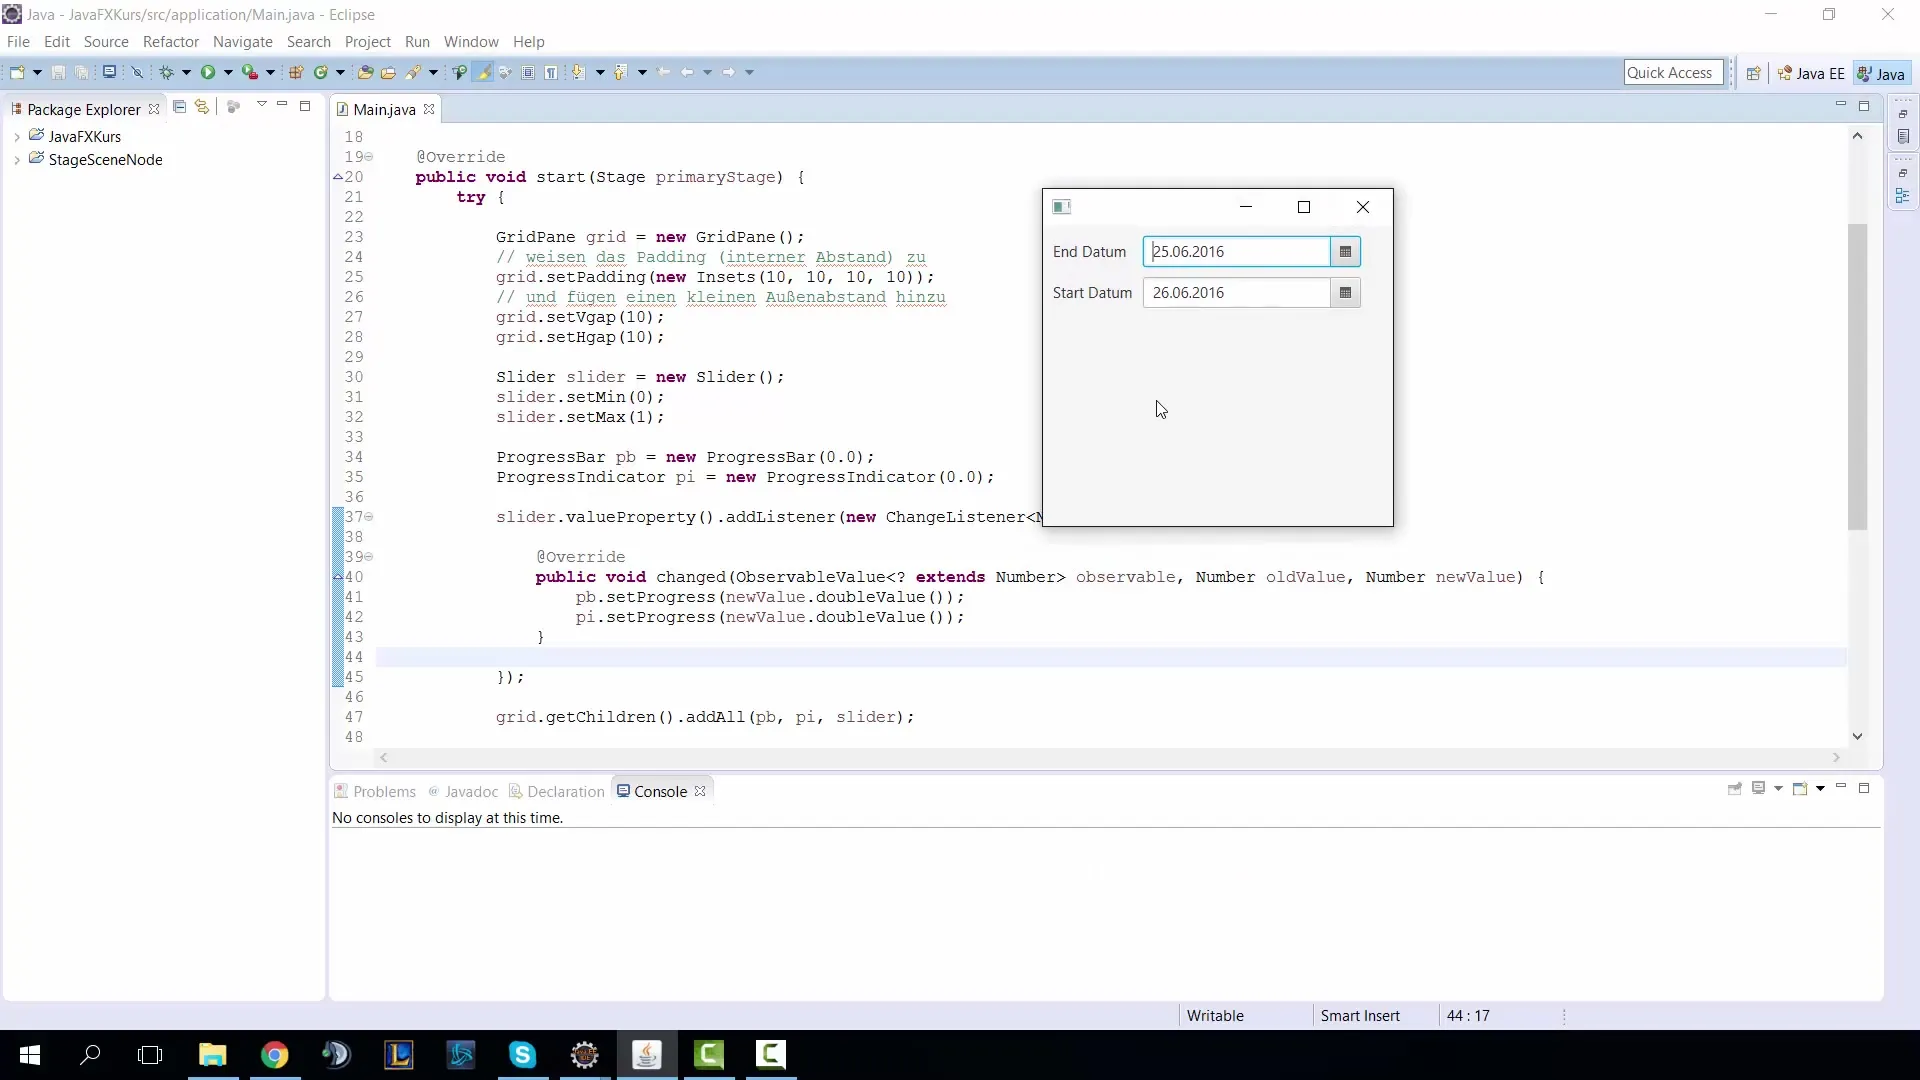The width and height of the screenshot is (1920, 1080).
Task: Click Start Datum date text field
Action: point(1236,293)
